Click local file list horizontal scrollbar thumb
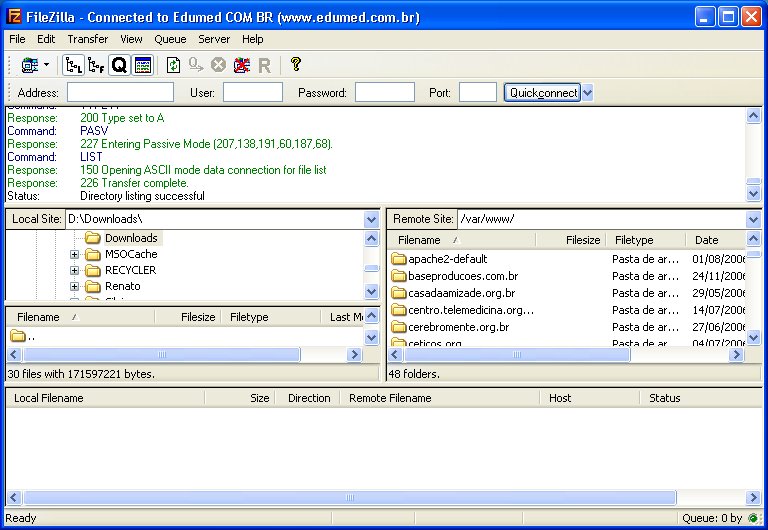Image resolution: width=768 pixels, height=530 pixels. 162,355
